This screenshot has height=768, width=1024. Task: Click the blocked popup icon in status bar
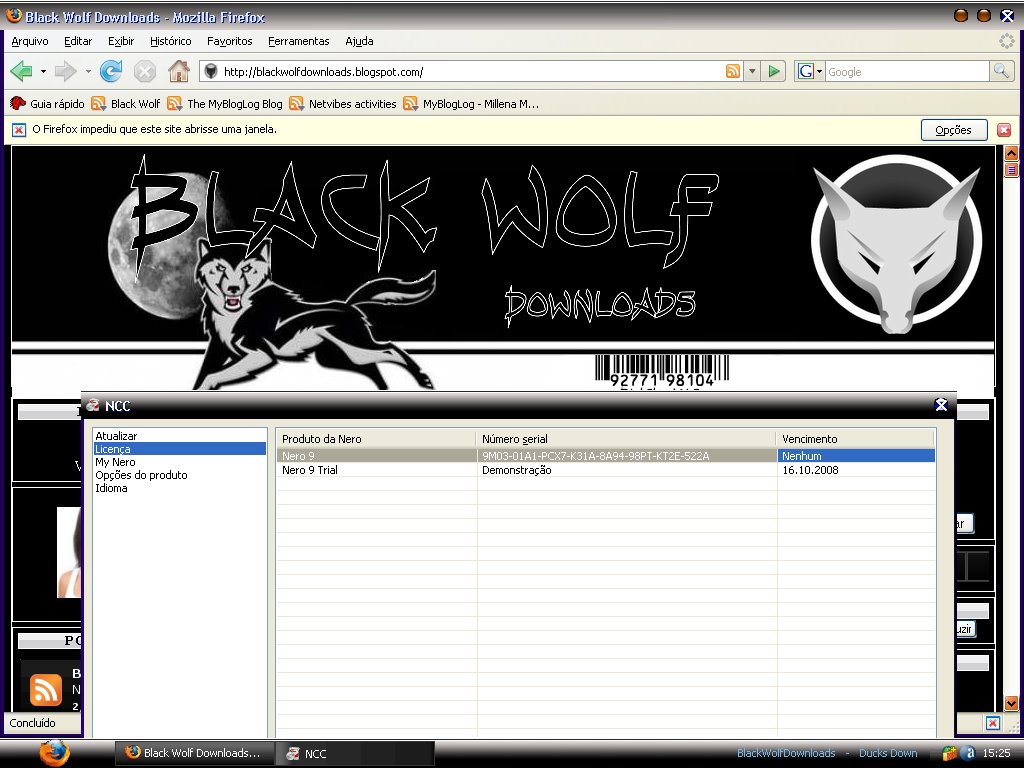pos(993,723)
